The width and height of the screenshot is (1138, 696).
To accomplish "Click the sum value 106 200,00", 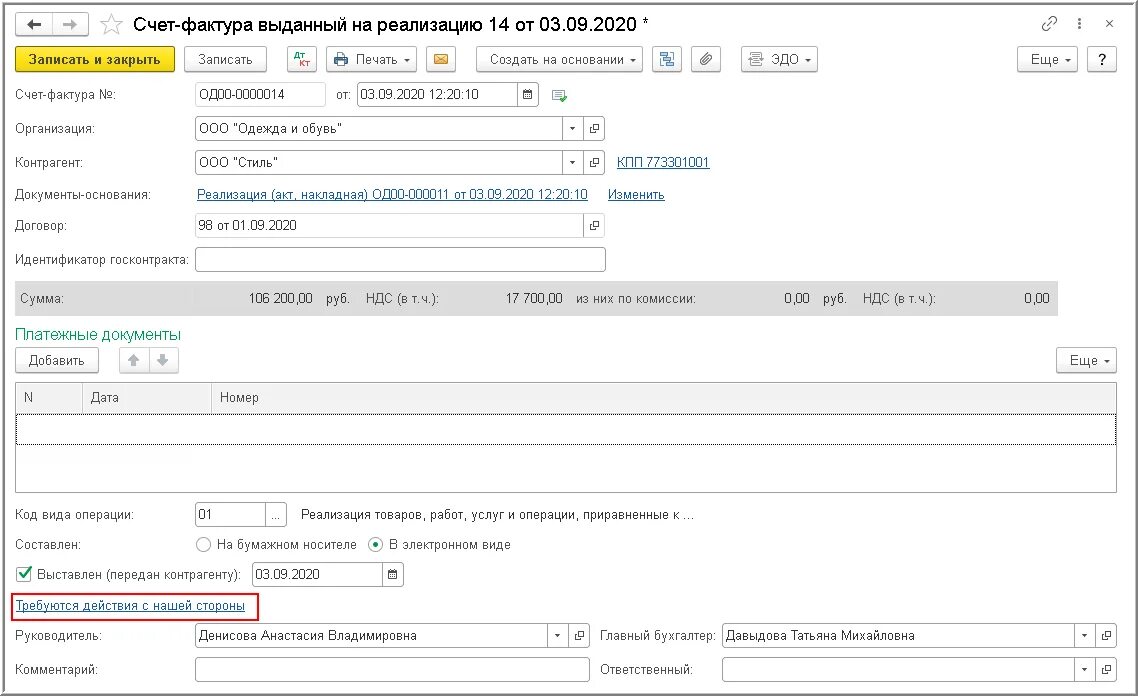I will (280, 299).
